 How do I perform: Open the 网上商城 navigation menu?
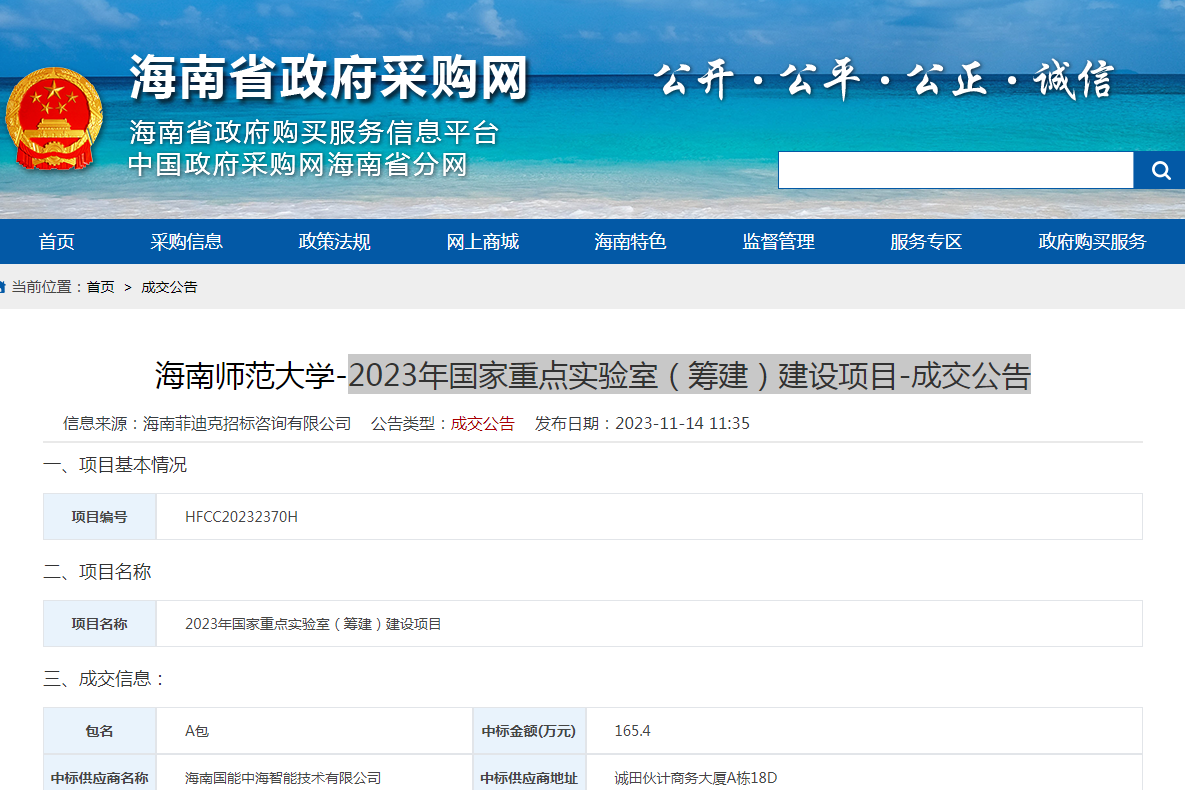[x=482, y=242]
